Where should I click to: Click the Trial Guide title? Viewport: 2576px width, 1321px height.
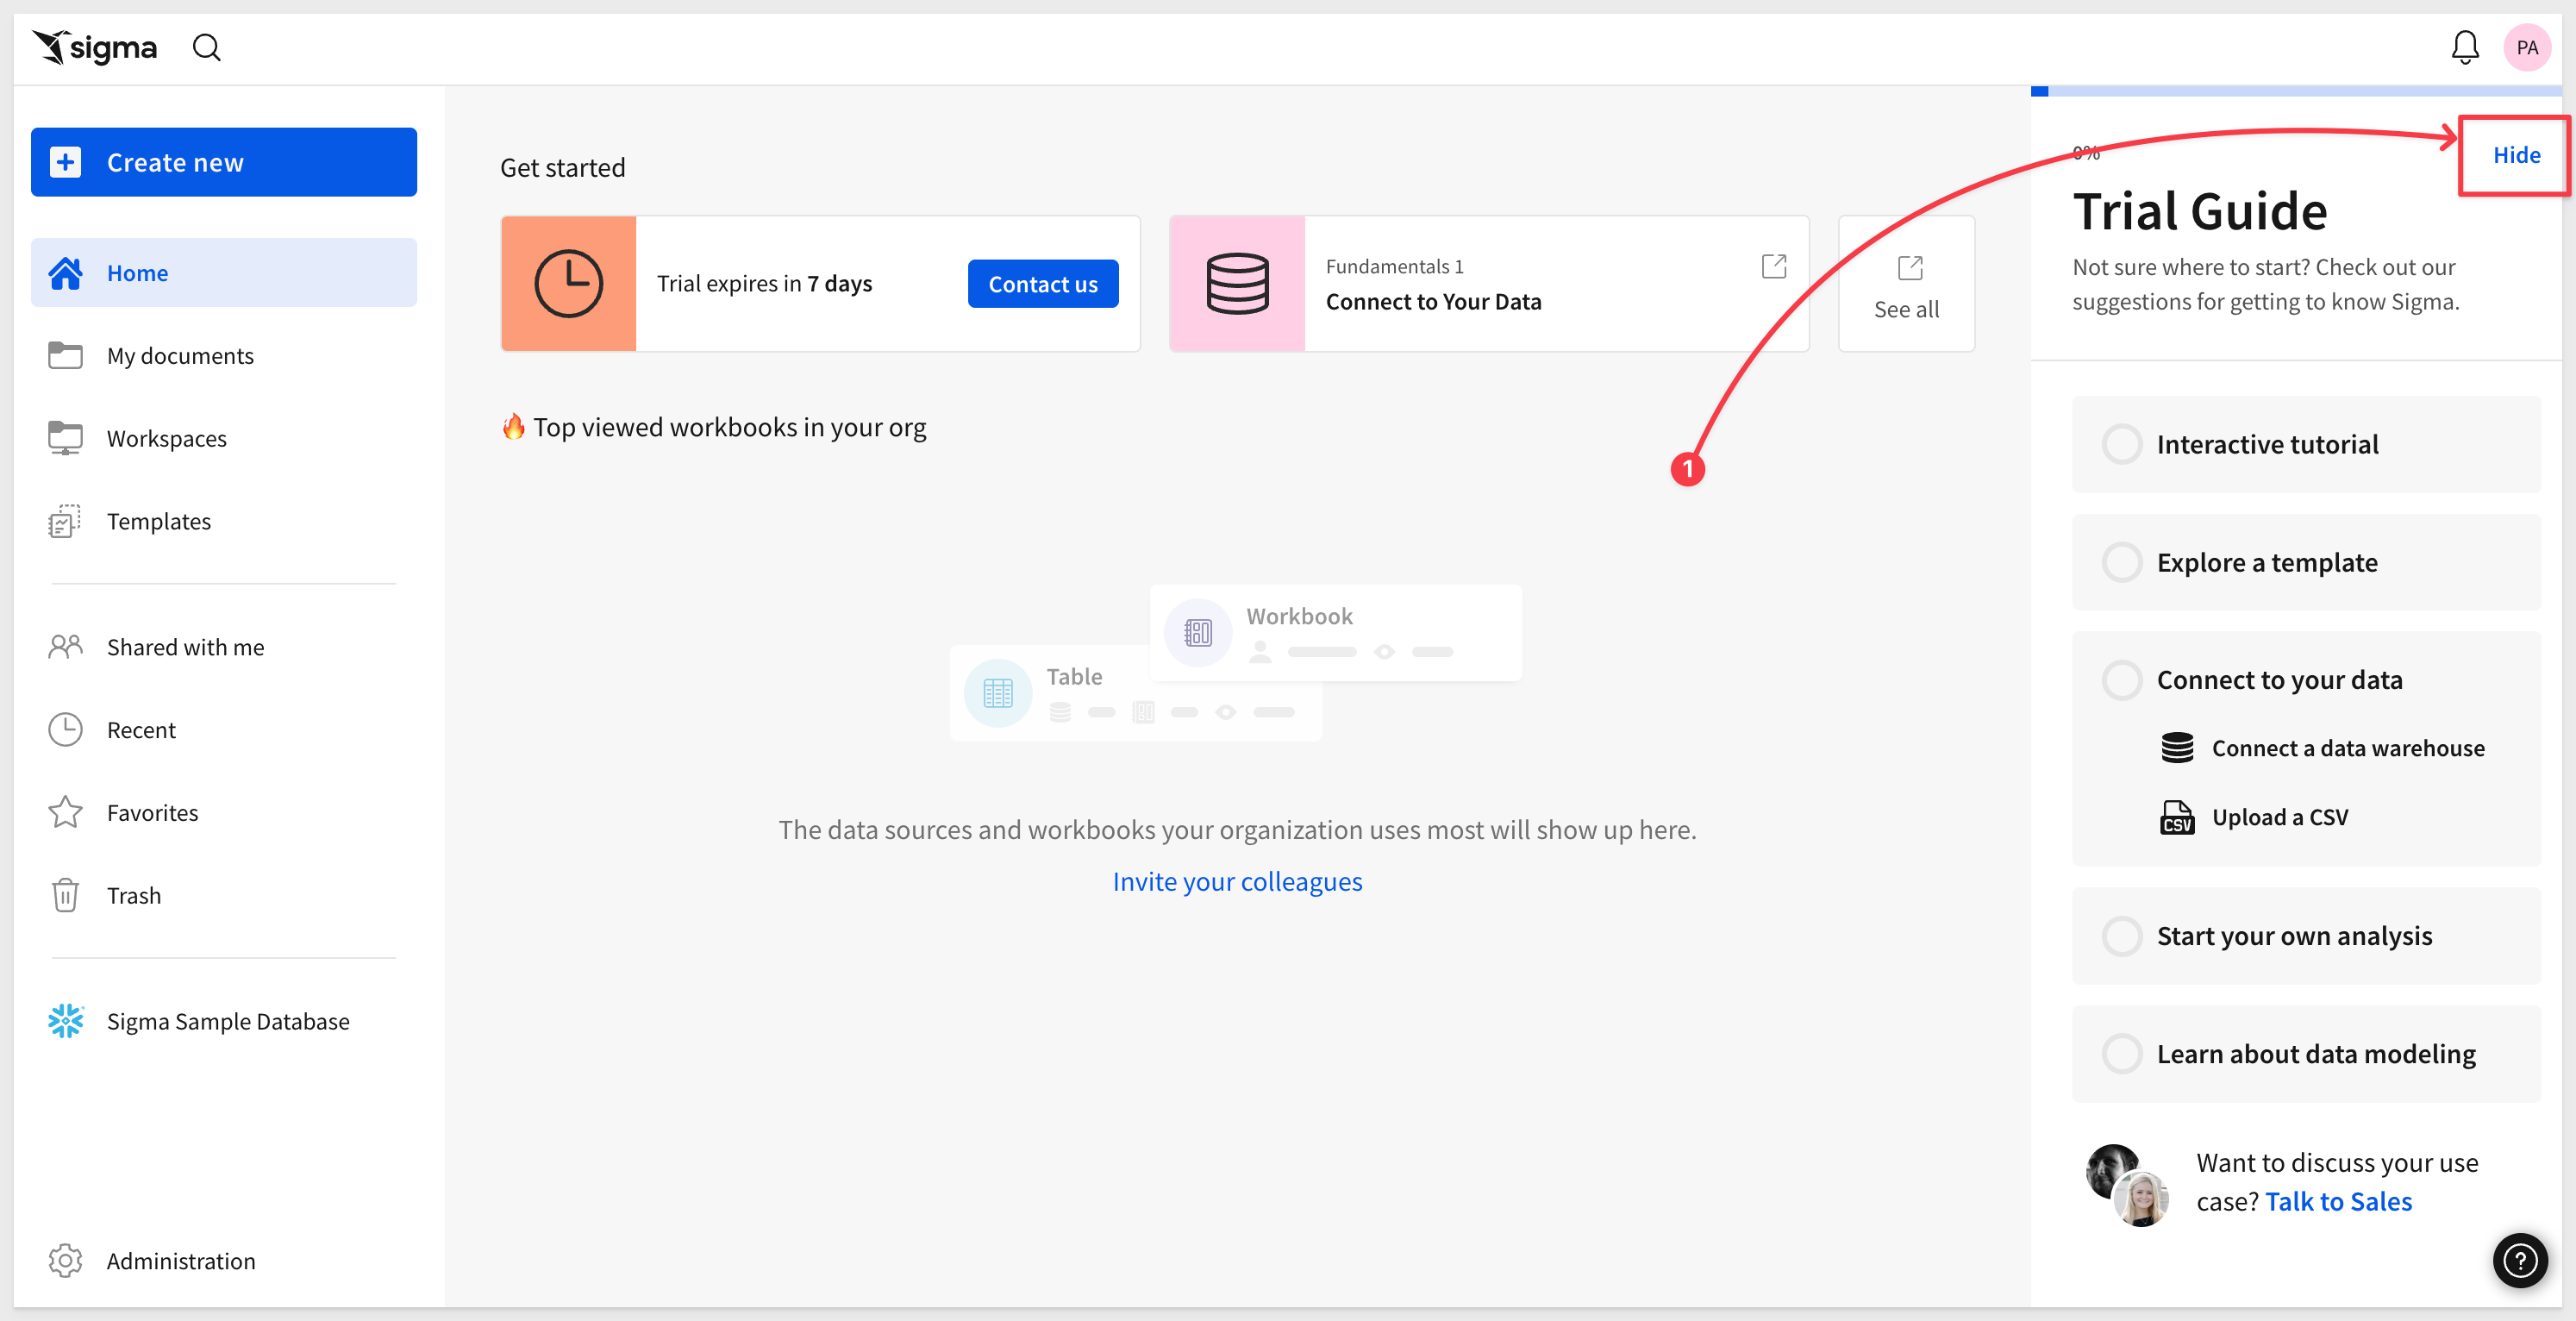pos(2199,211)
